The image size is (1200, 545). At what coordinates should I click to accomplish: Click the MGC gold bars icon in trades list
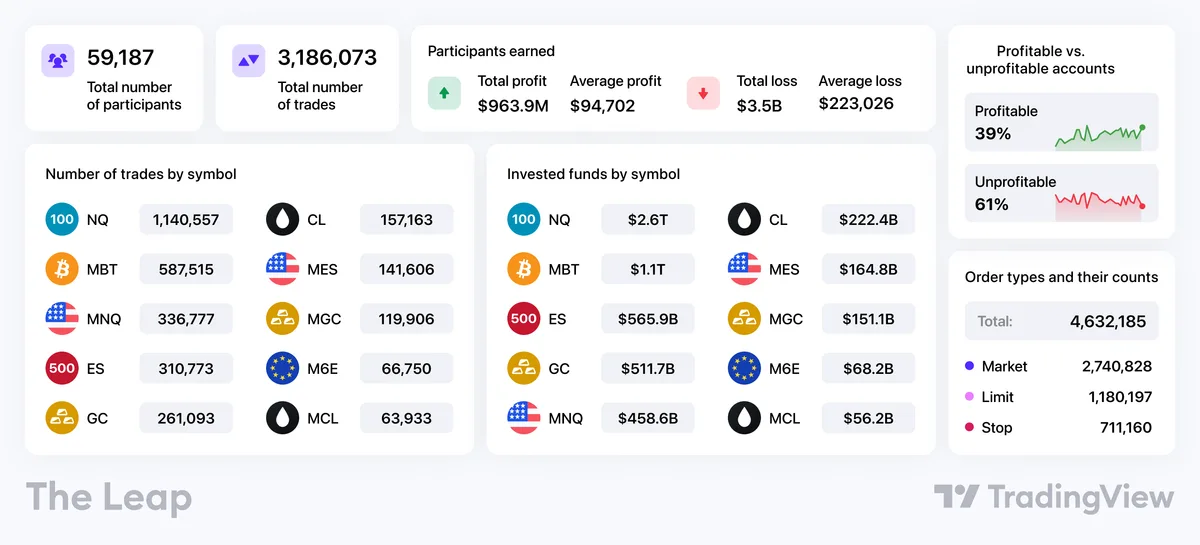283,319
